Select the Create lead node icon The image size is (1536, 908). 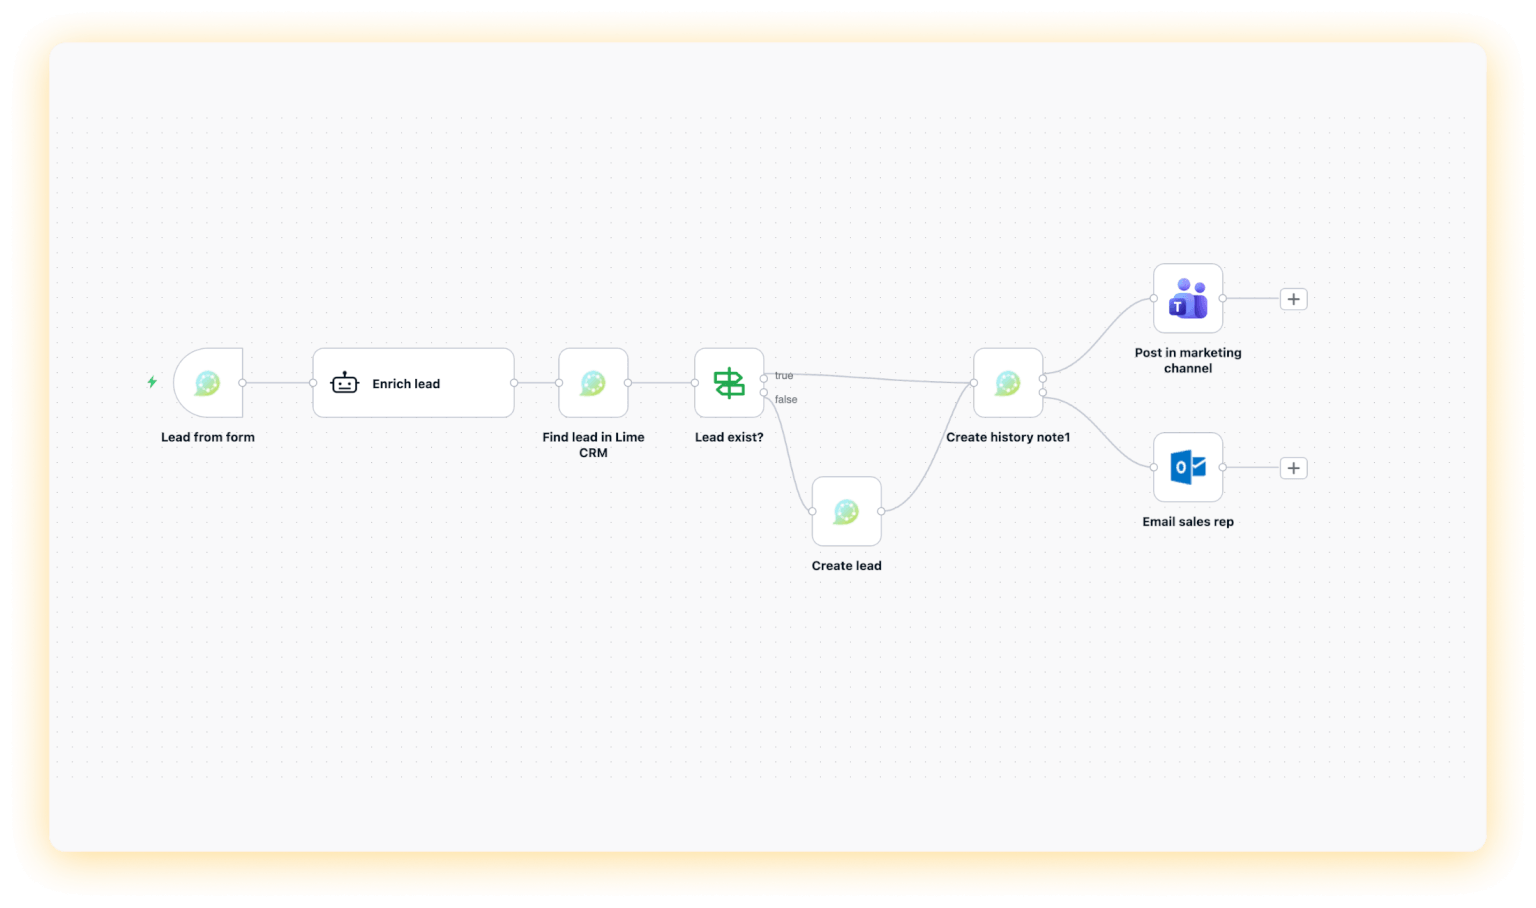pos(846,511)
